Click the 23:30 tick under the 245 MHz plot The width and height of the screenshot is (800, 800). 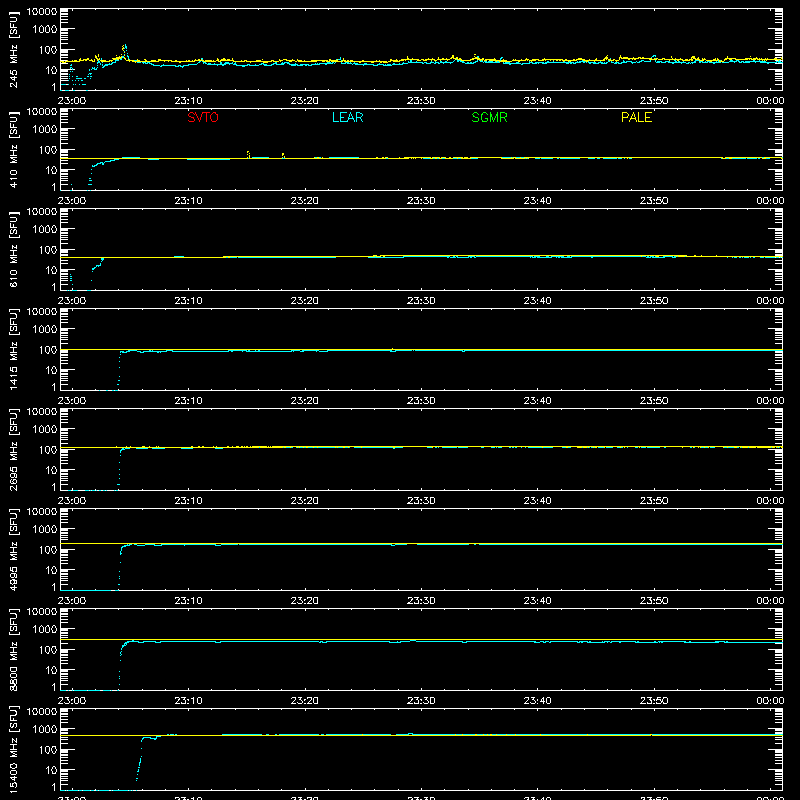tap(421, 101)
